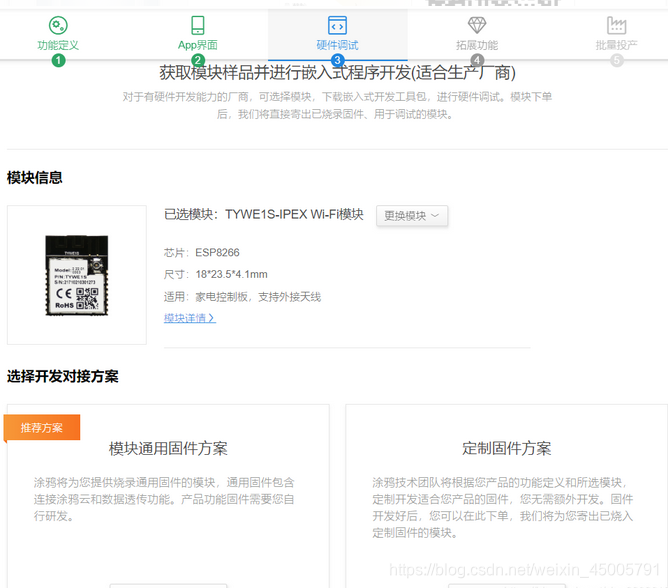Click the App界面 phone icon

[x=198, y=25]
